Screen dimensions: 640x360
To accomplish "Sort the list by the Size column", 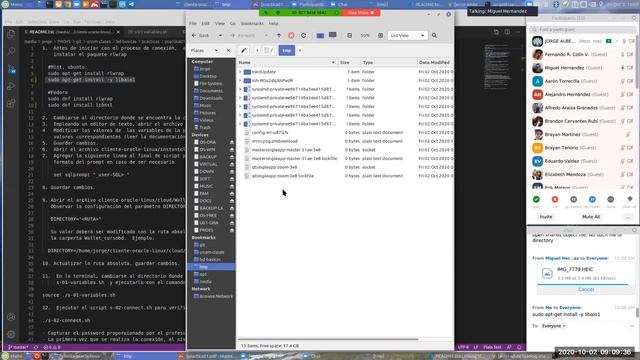I will pyautogui.click(x=349, y=62).
